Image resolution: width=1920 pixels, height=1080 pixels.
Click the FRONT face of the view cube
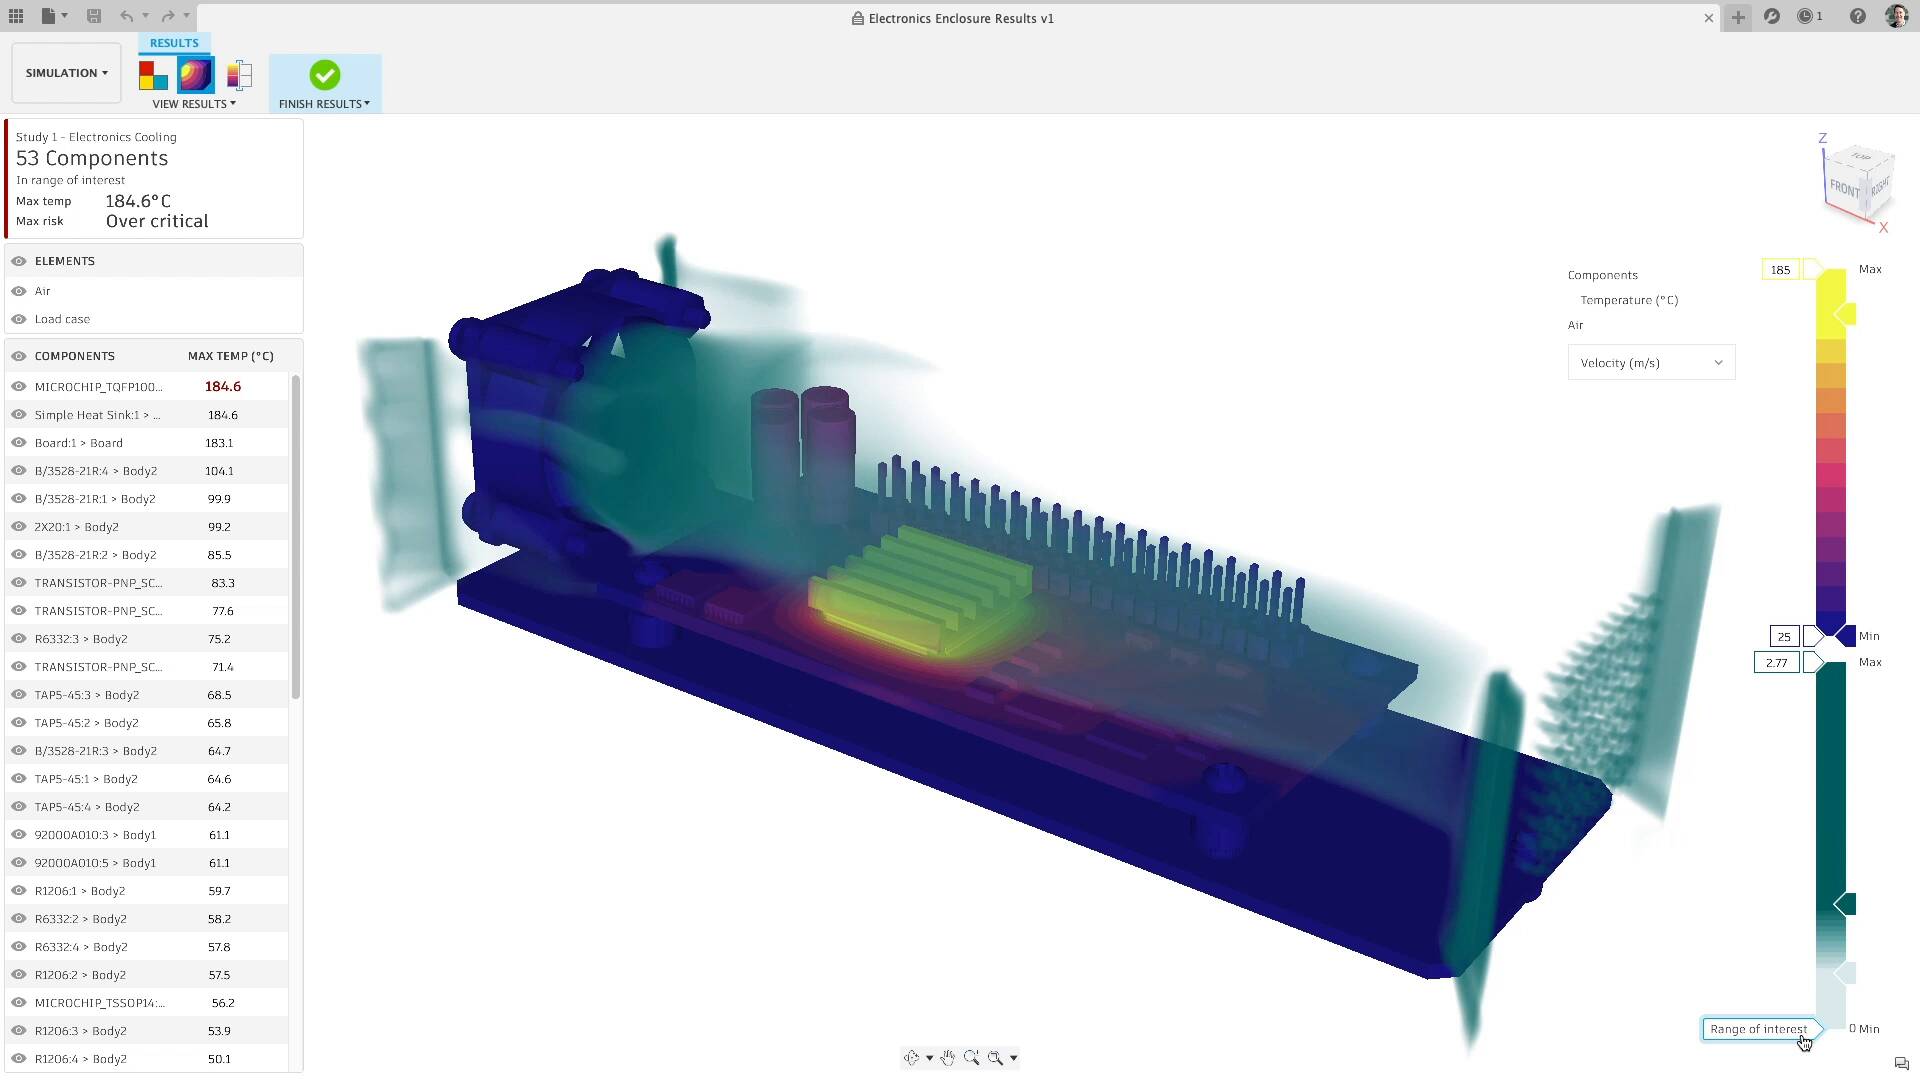(1844, 188)
